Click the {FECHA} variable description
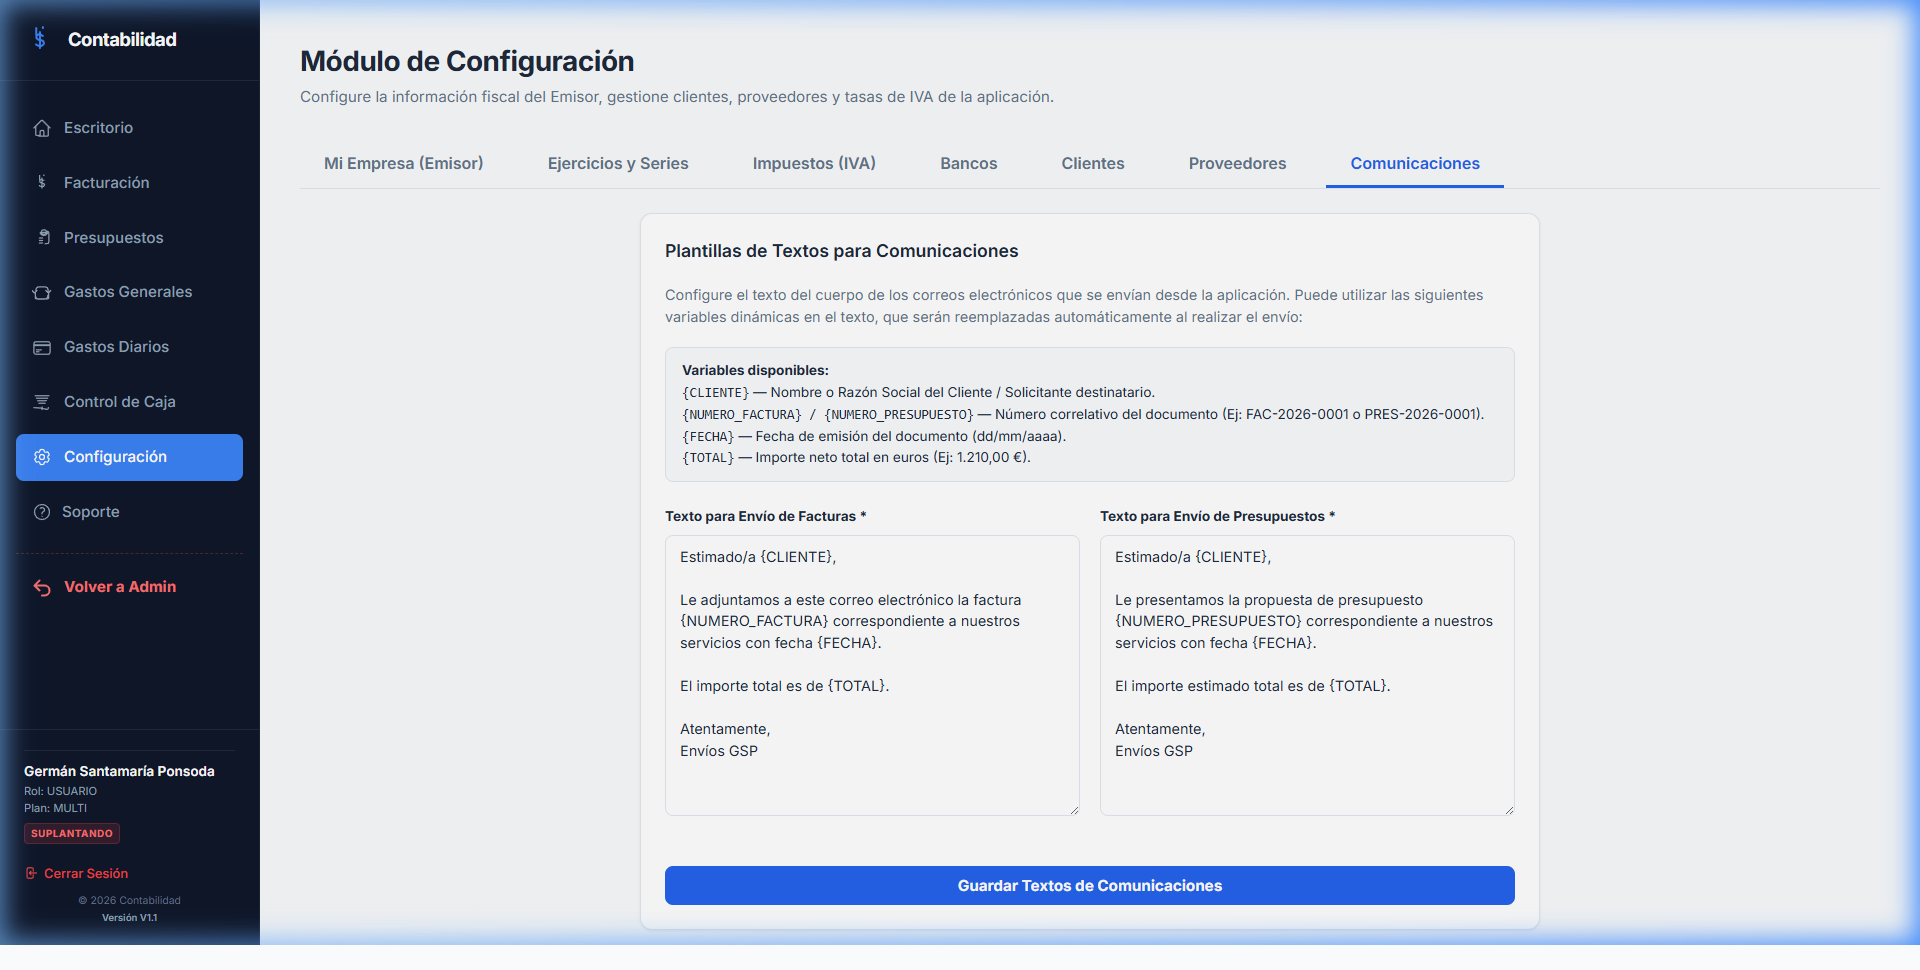 [x=911, y=436]
